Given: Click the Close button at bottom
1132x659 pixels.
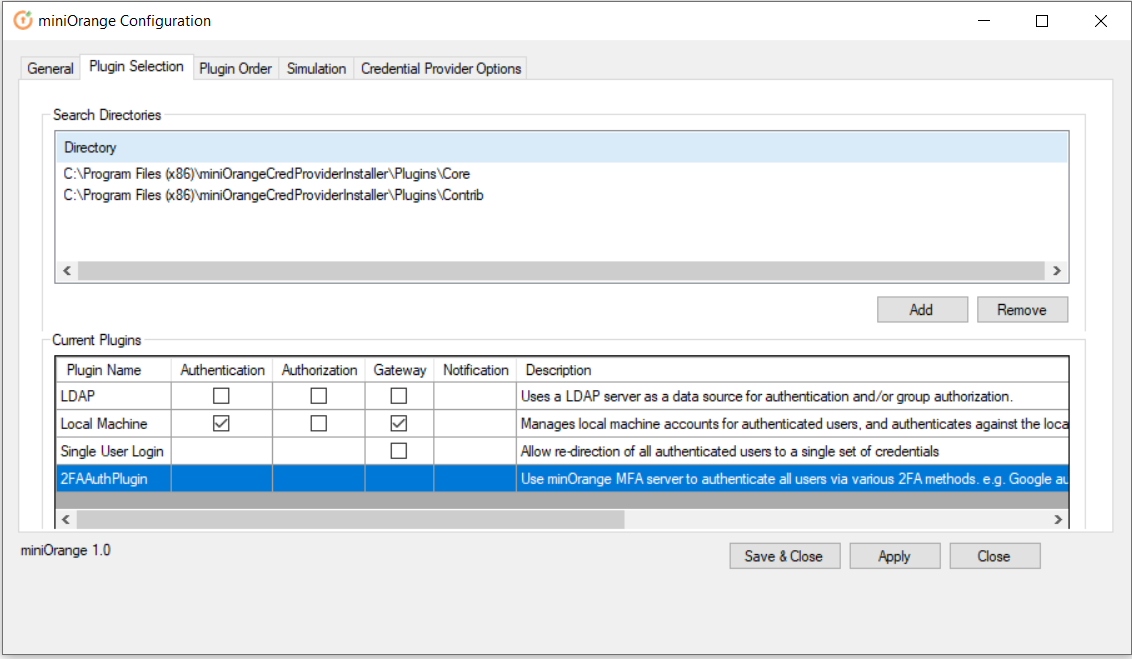Looking at the screenshot, I should tap(994, 557).
